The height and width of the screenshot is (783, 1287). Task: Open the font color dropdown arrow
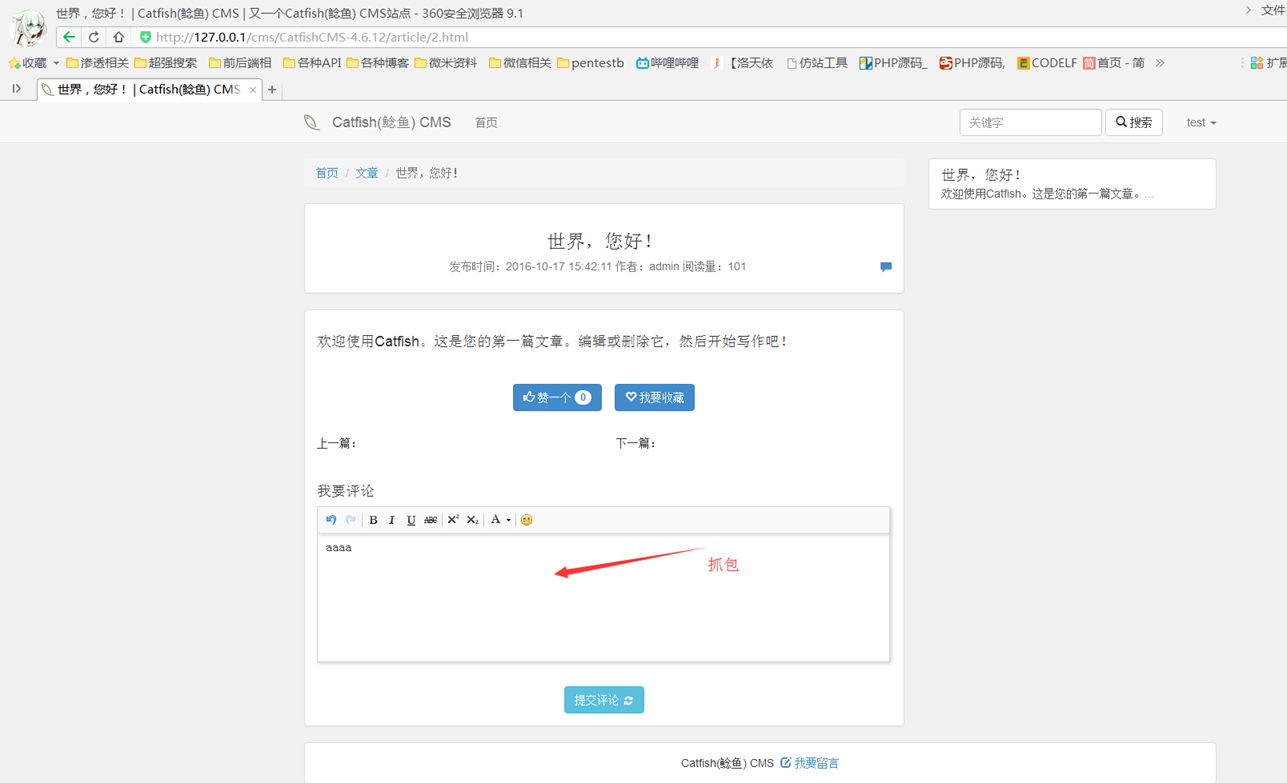pos(508,520)
